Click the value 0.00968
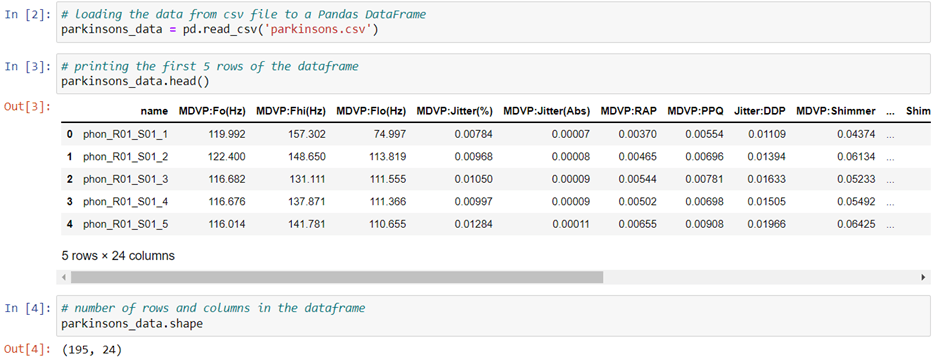The image size is (940, 364). pyautogui.click(x=474, y=157)
